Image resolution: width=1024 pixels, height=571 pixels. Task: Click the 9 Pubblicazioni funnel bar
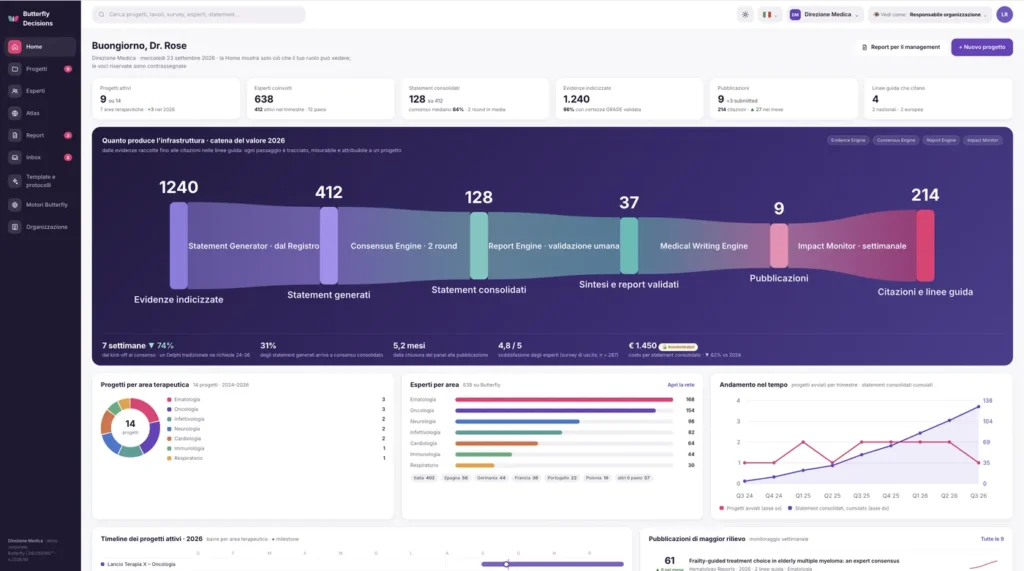pyautogui.click(x=778, y=246)
